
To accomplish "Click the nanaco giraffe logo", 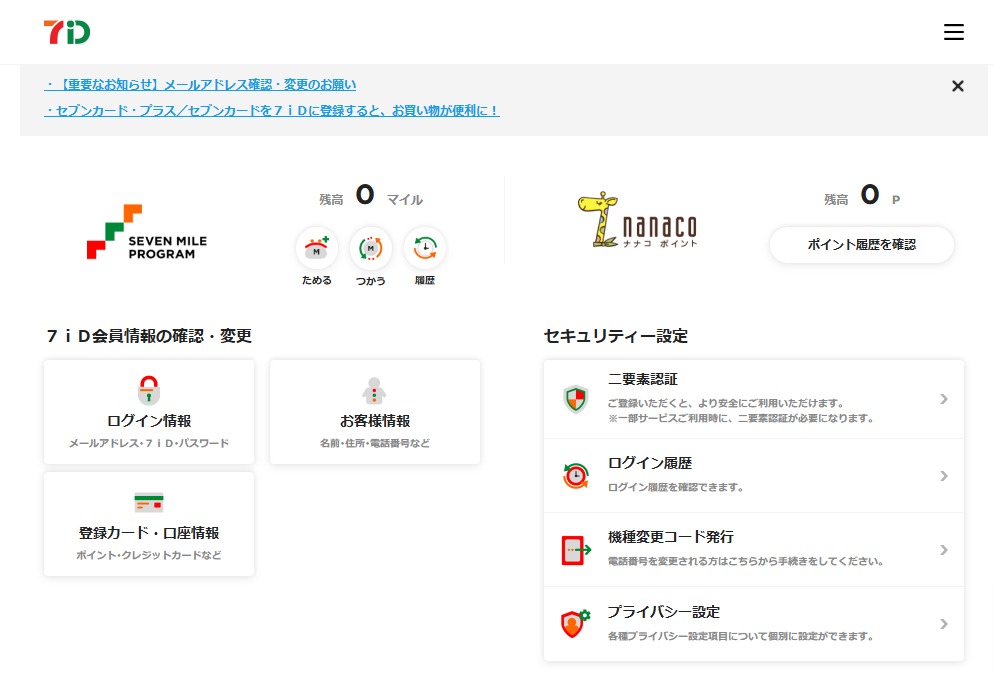I will click(637, 222).
